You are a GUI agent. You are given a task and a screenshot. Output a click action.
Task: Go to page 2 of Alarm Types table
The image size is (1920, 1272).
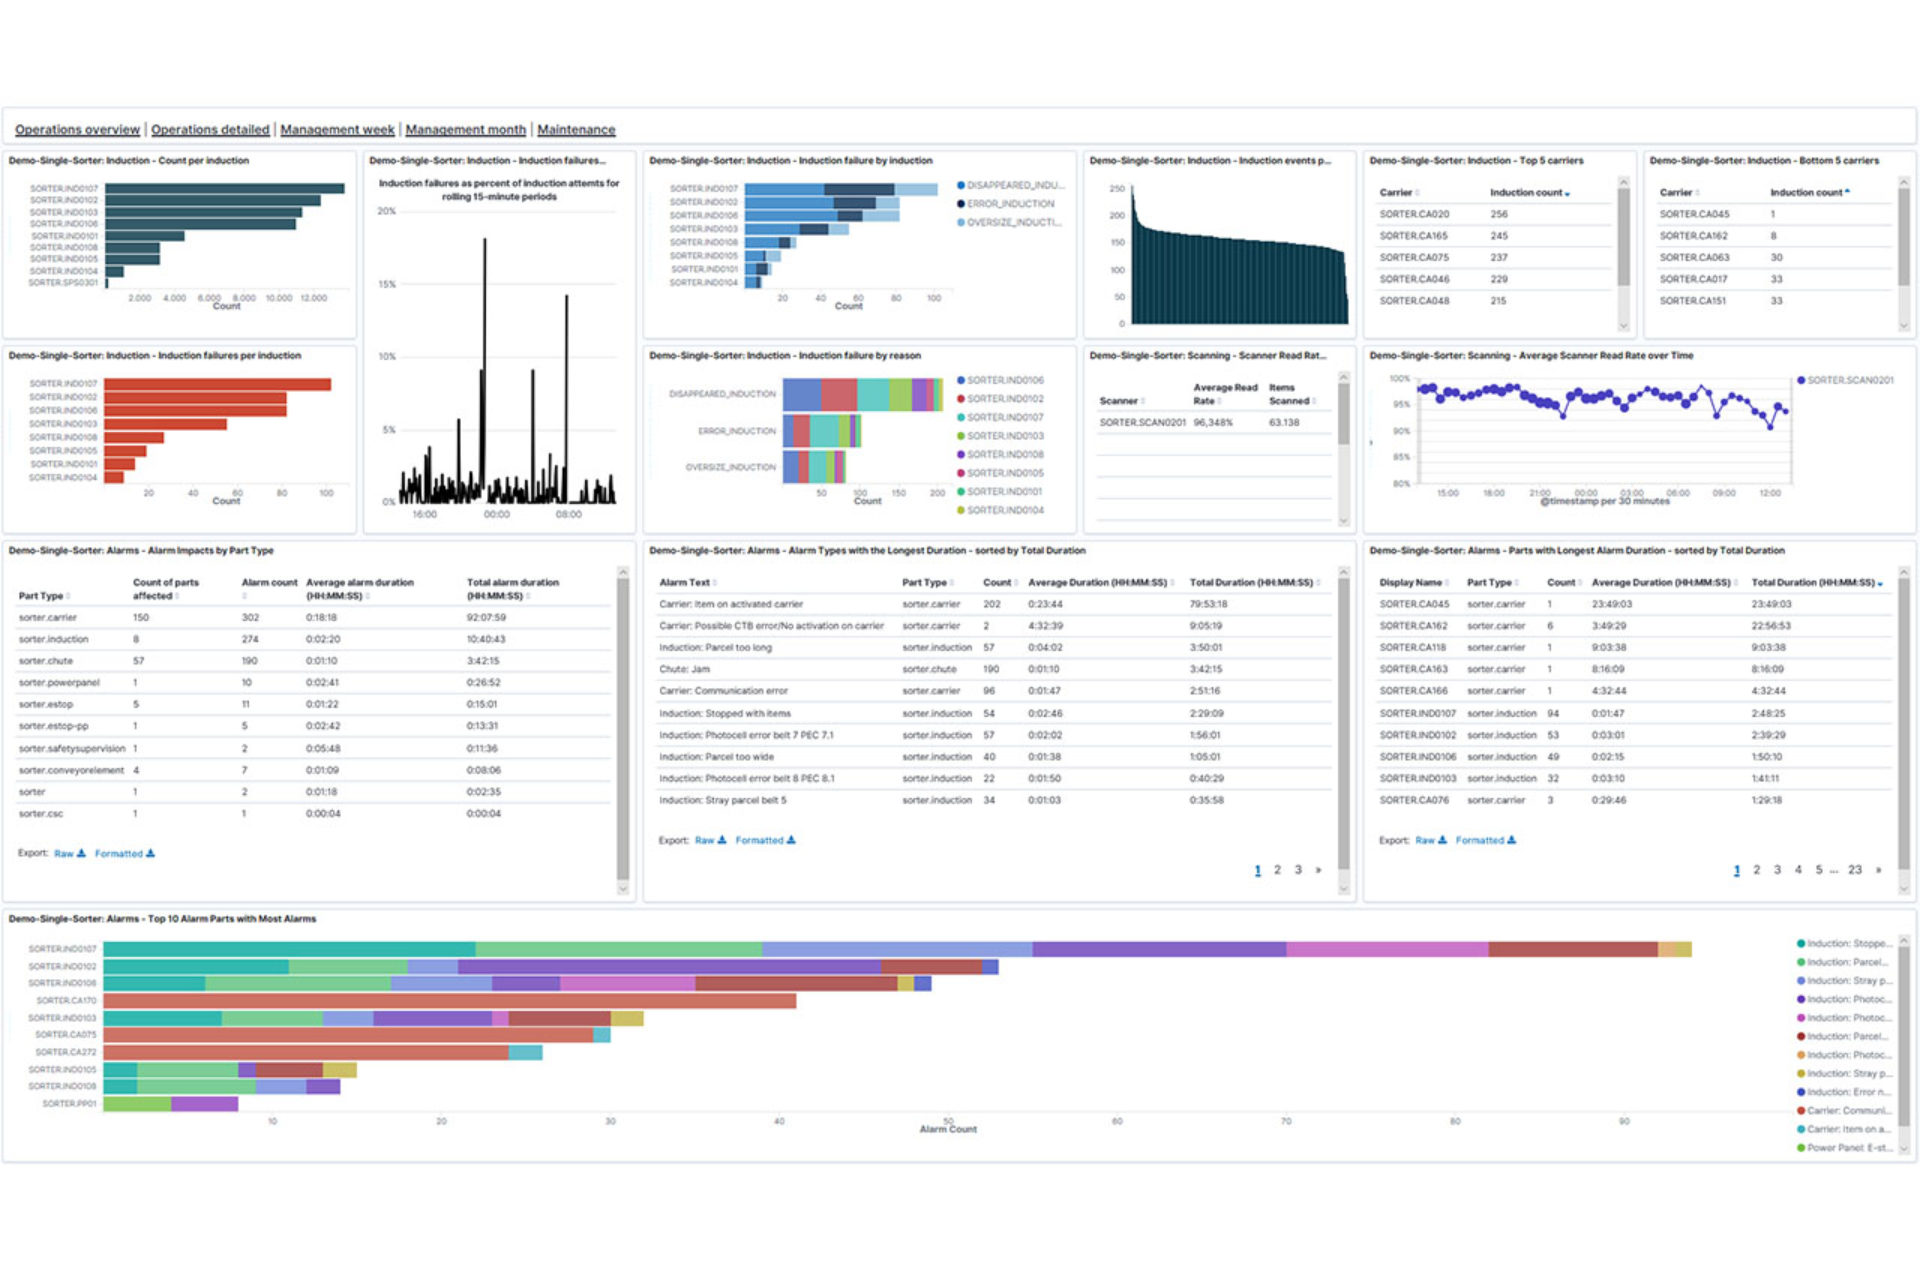coord(1277,870)
